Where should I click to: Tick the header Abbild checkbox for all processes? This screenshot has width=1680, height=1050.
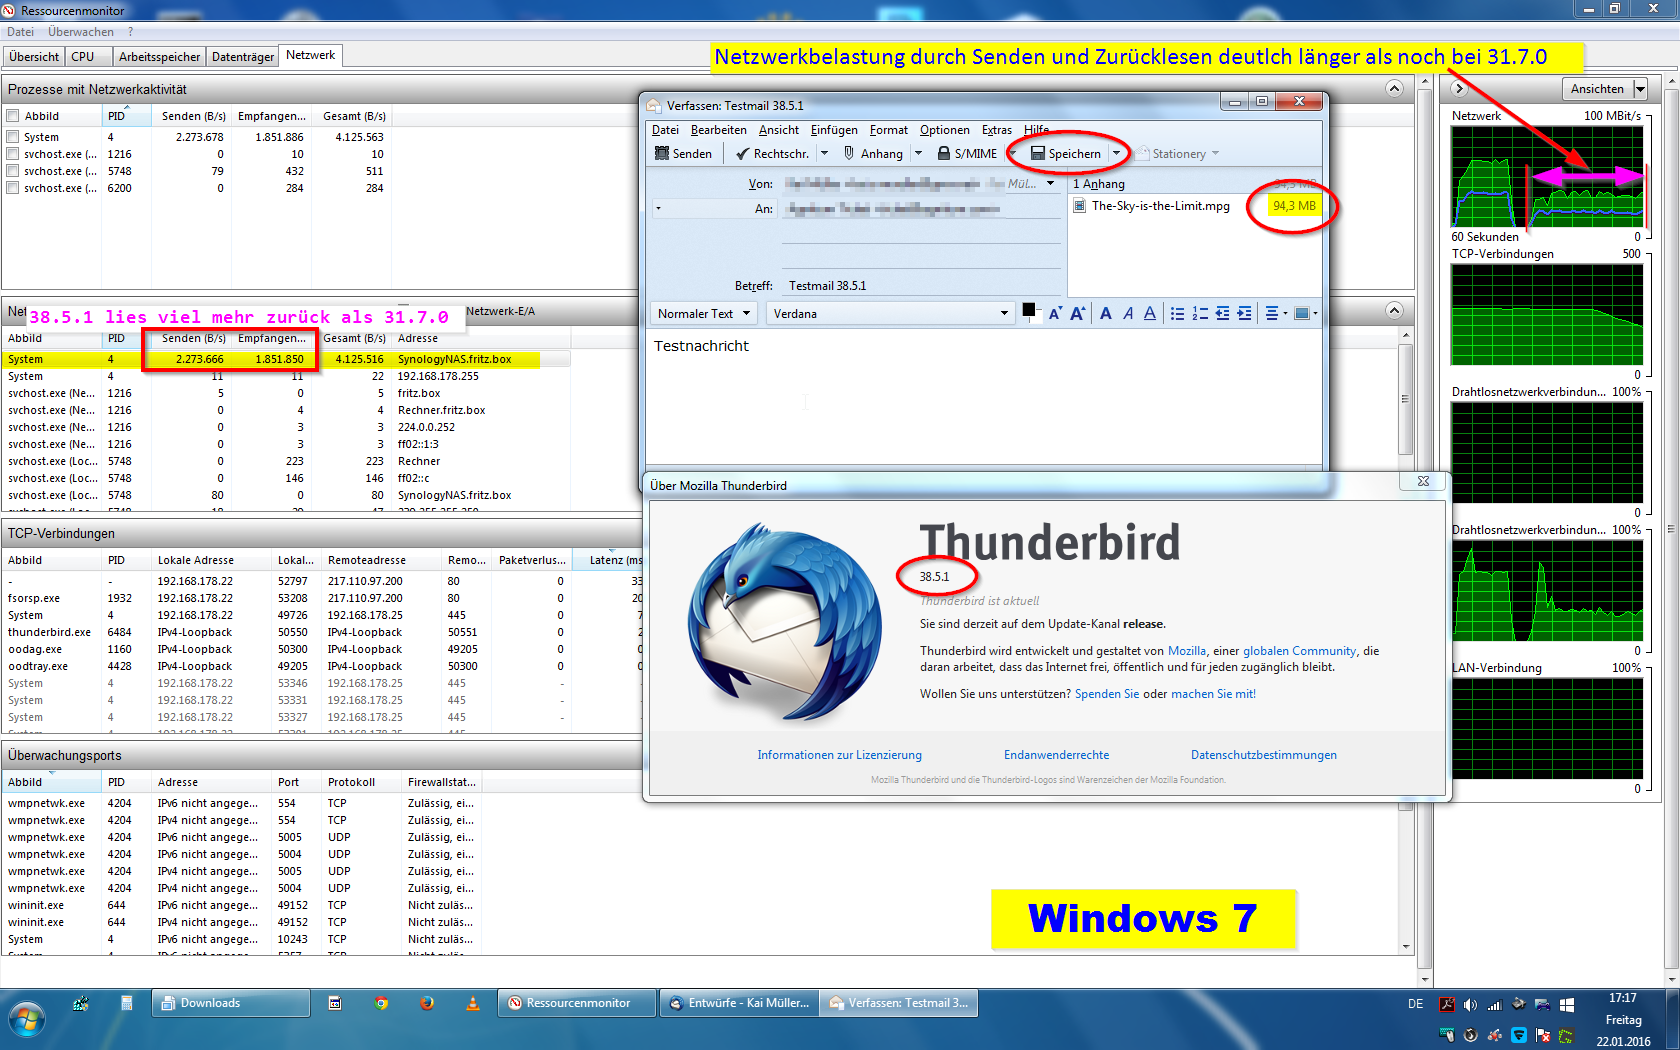click(13, 116)
